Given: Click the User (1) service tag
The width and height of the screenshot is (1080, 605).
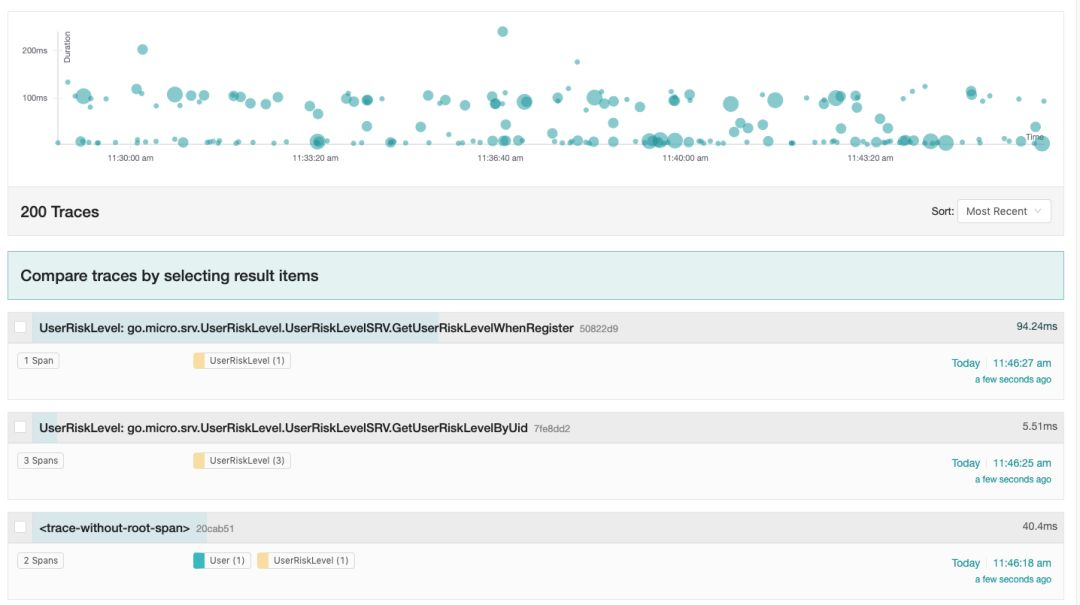Looking at the screenshot, I should coord(220,561).
